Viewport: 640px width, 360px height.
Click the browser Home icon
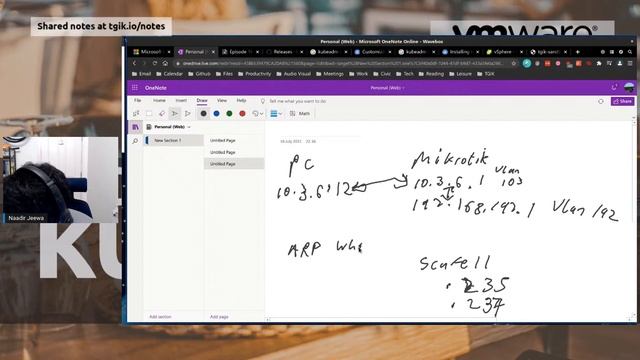click(165, 63)
